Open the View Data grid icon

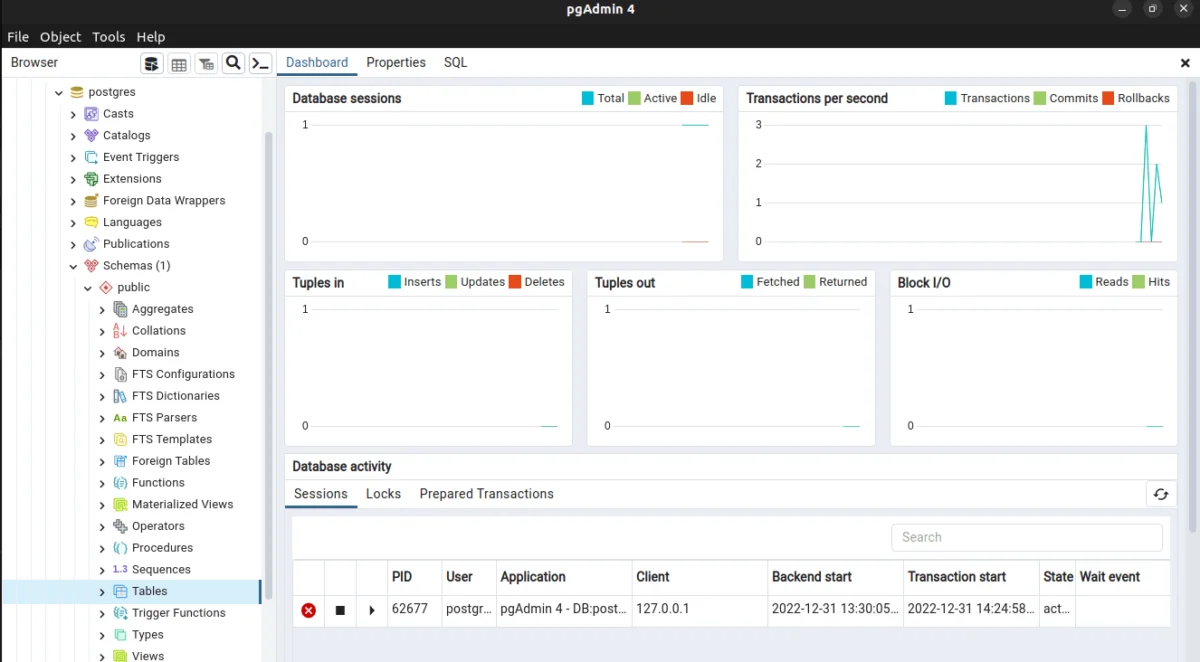tap(179, 63)
